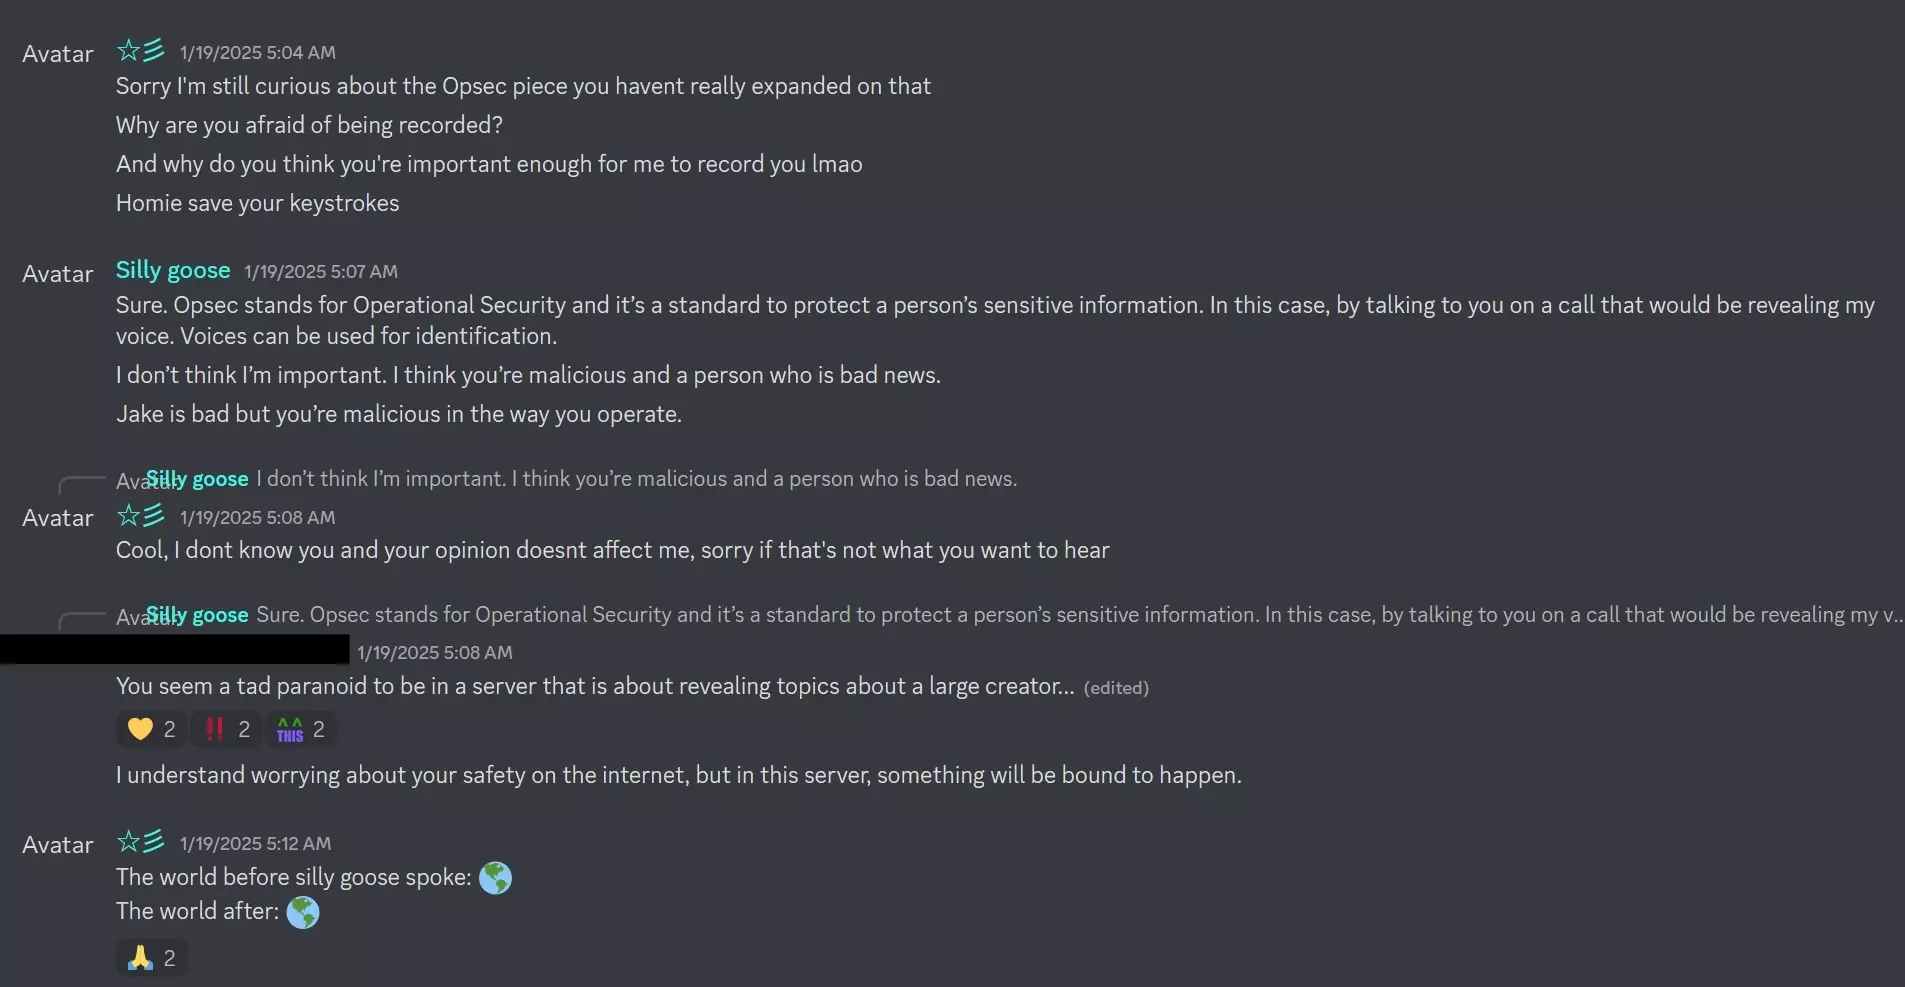
Task: Toggle the yellow heart reaction
Action: coord(151,729)
